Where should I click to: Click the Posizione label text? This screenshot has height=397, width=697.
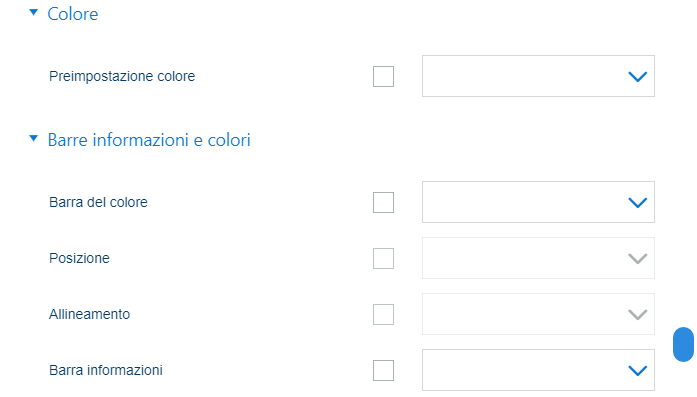click(79, 258)
